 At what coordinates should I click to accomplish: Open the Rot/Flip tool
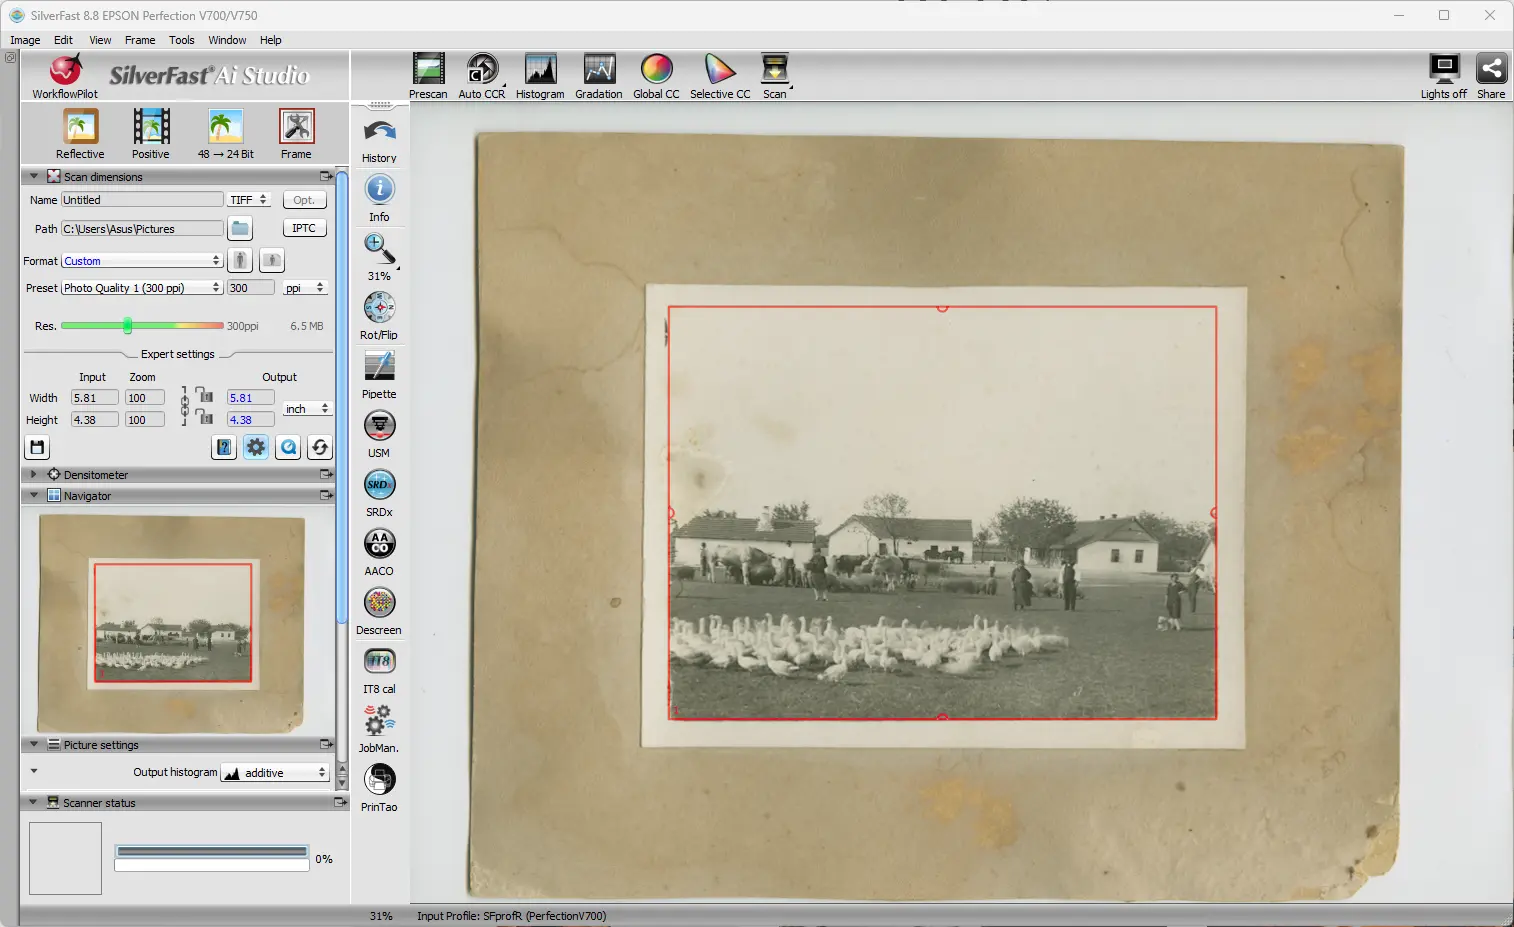(x=379, y=307)
